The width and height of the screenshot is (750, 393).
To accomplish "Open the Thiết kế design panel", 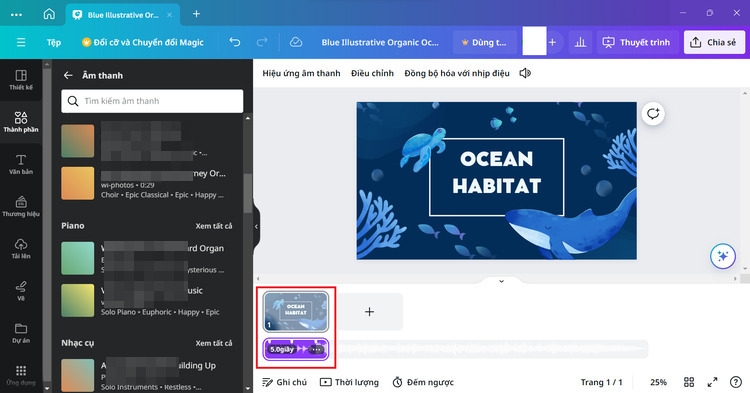I will pyautogui.click(x=21, y=80).
